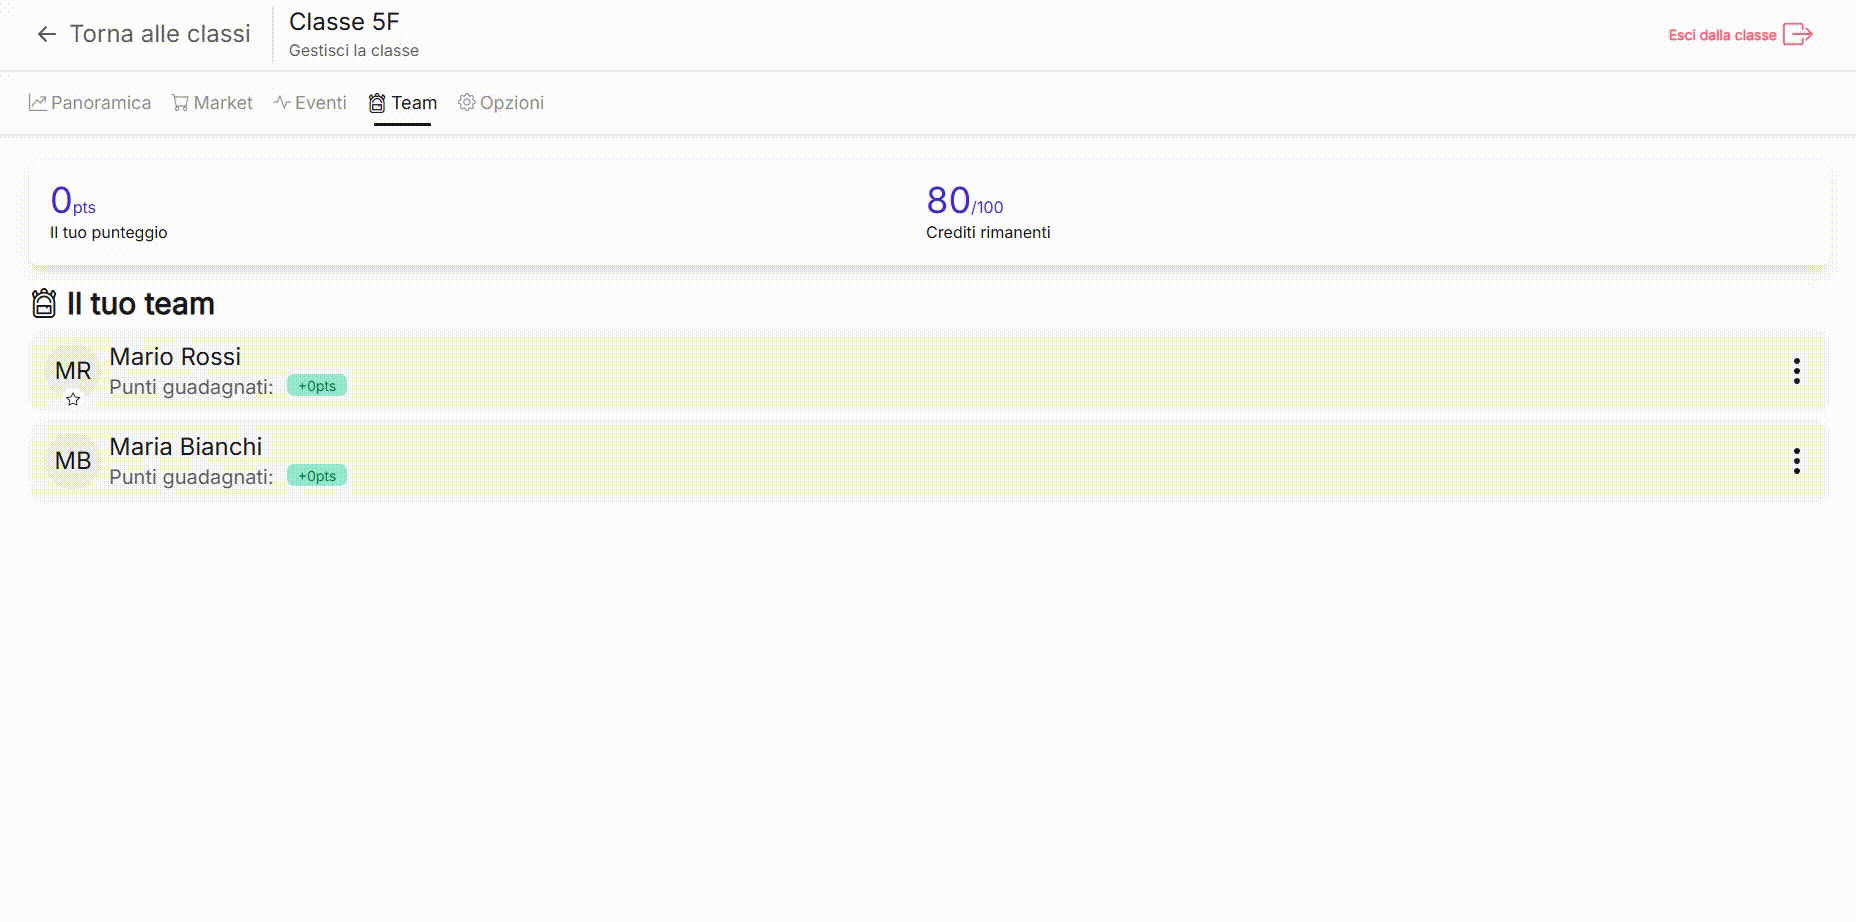Click the MR avatar for Mario Rossi
Viewport: 1856px width, 922px height.
(x=73, y=370)
